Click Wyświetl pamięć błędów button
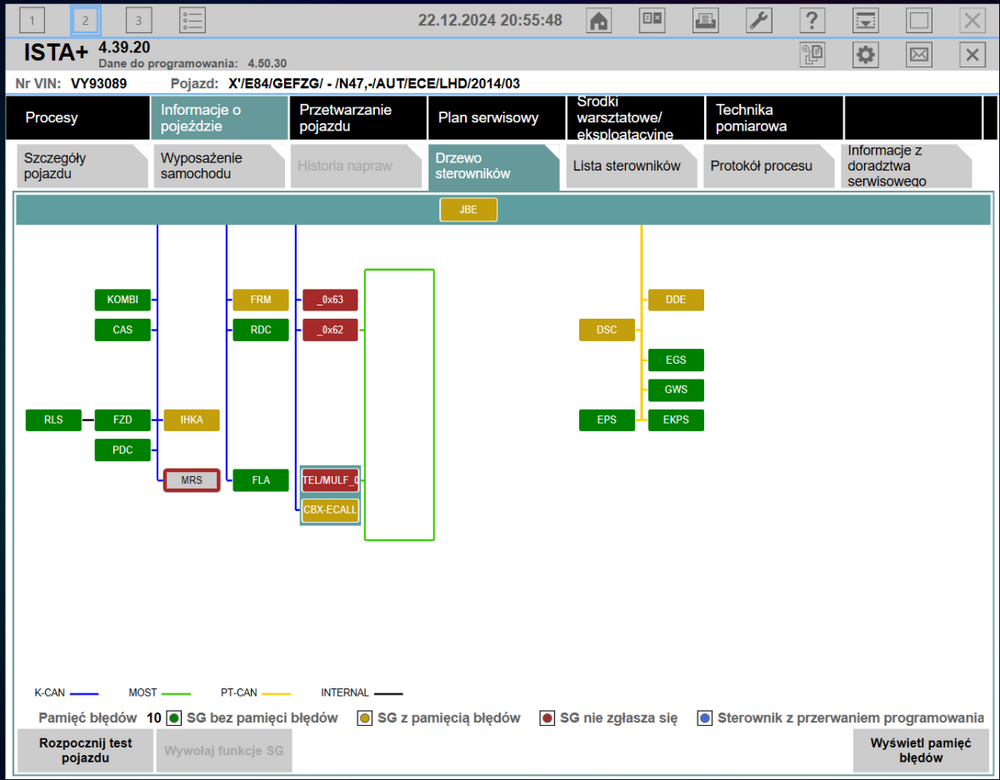Screen dimensions: 1000x780 [920, 750]
